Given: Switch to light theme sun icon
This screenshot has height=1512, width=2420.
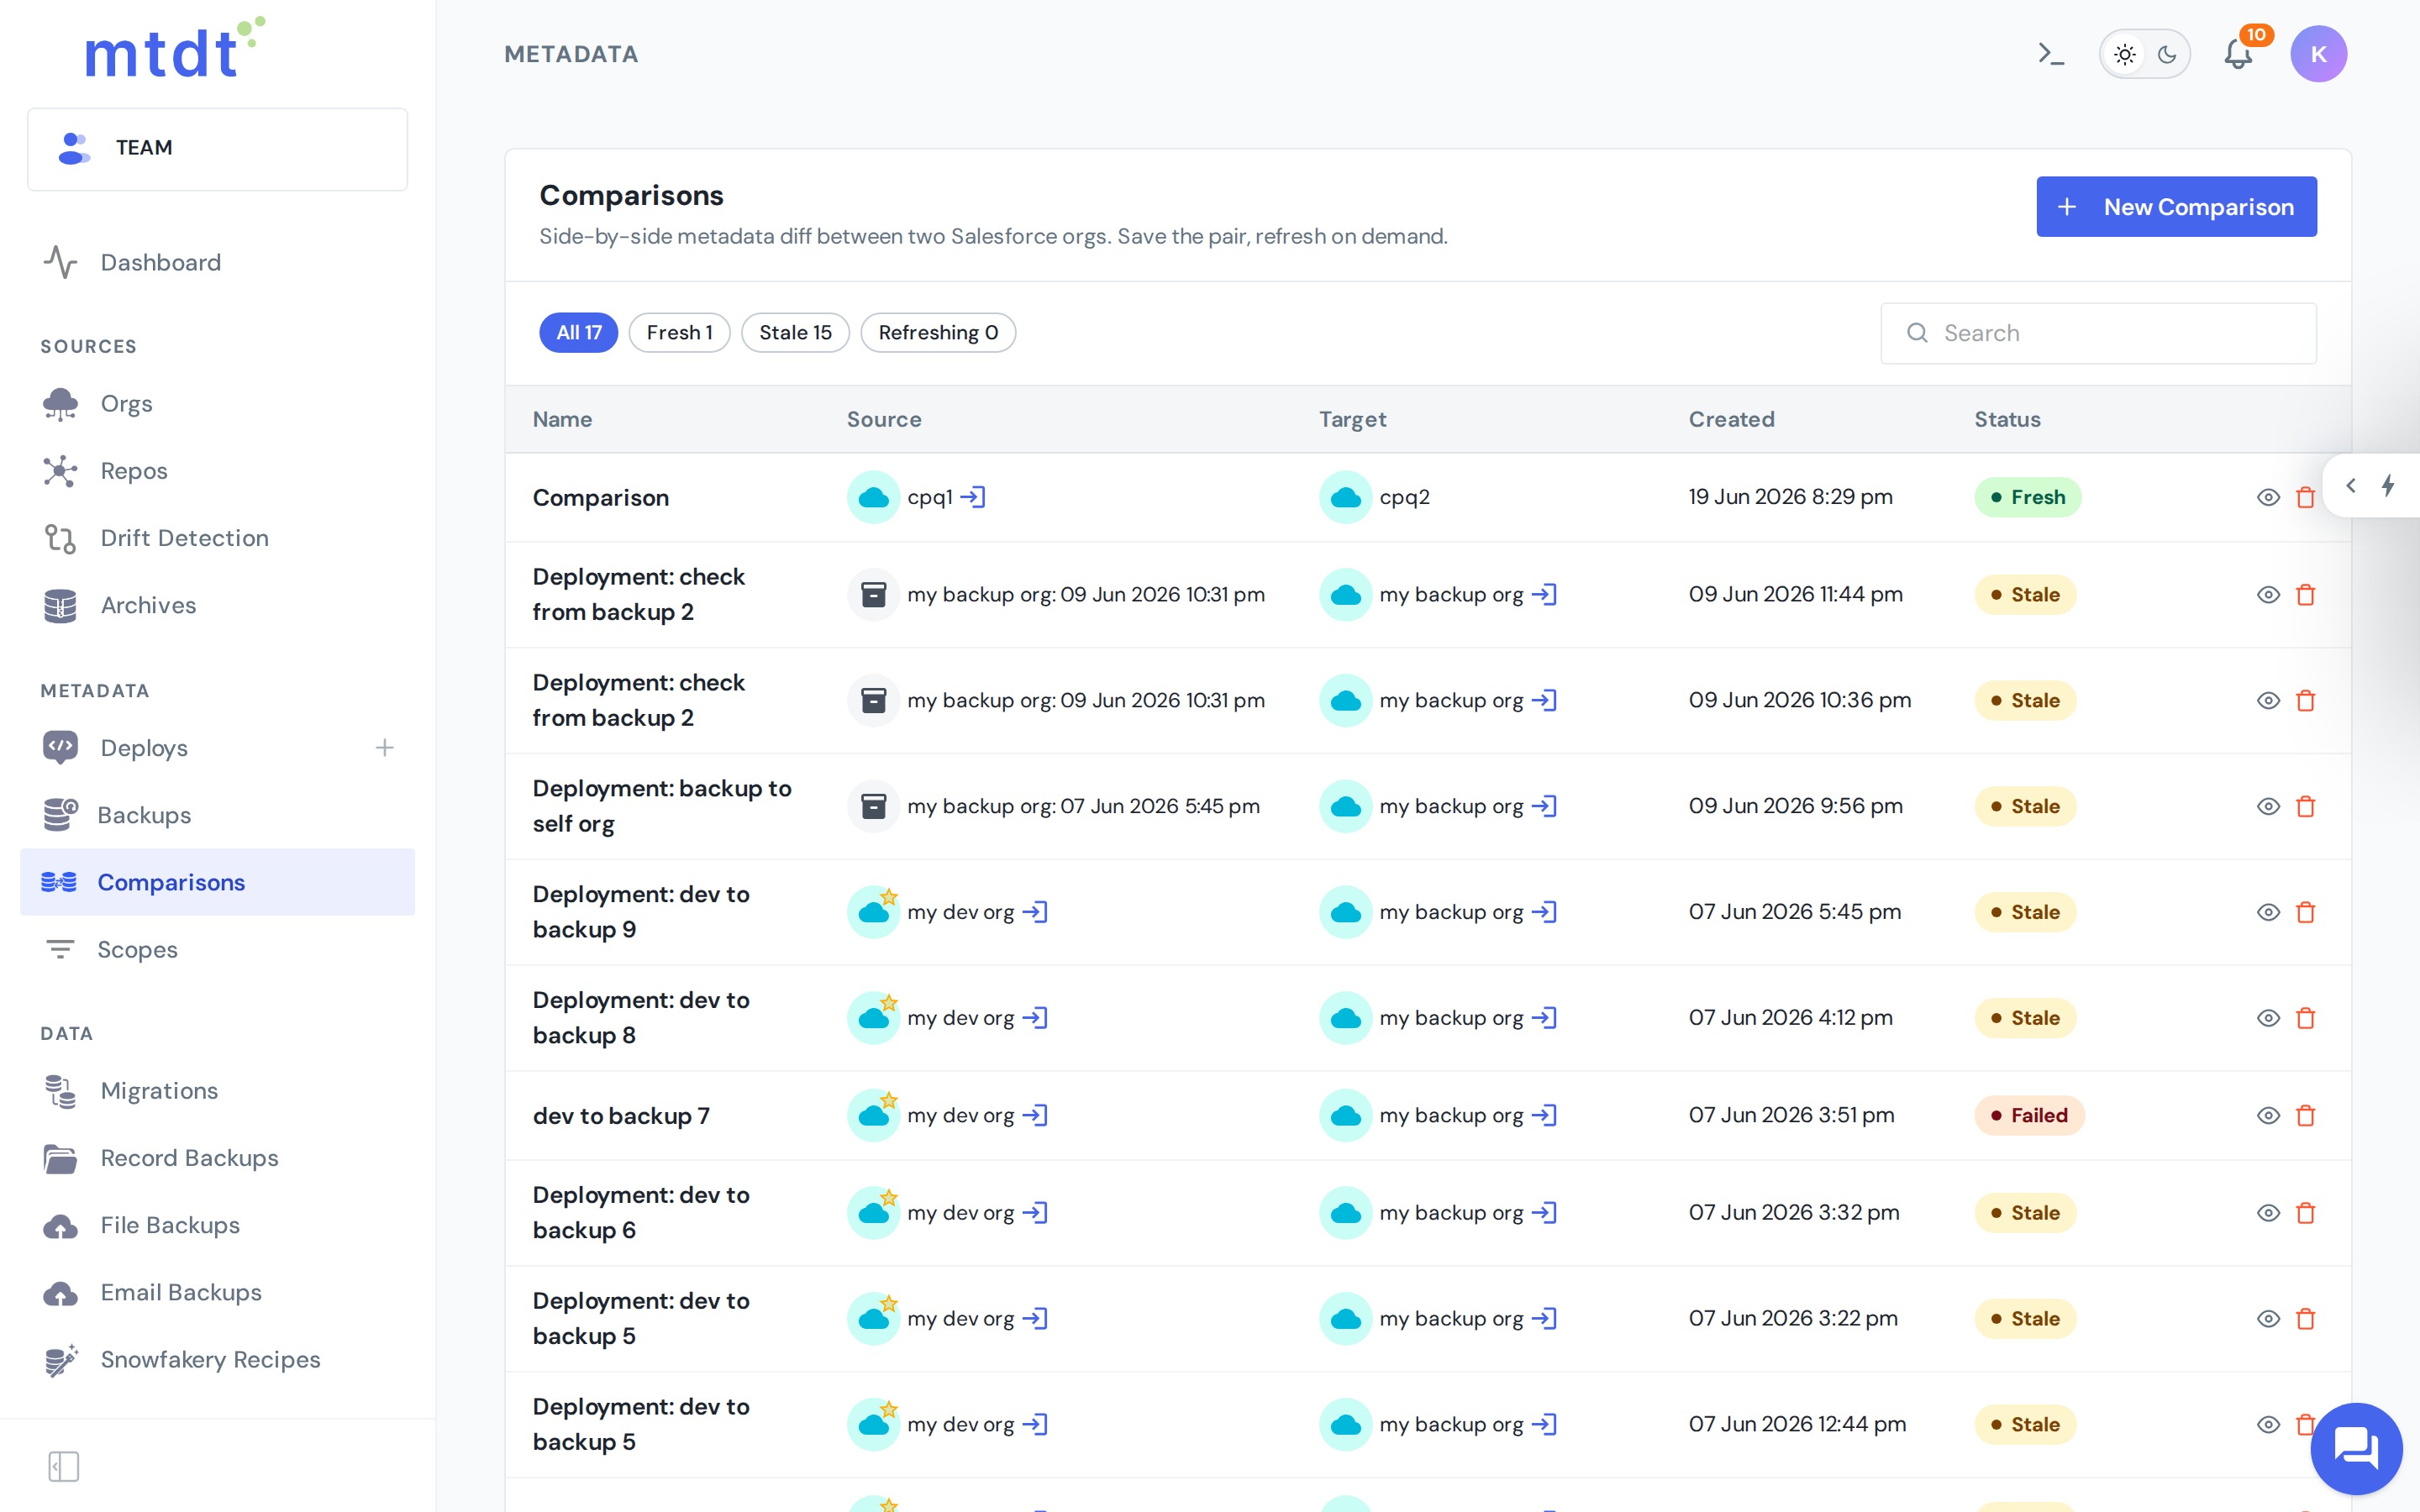Looking at the screenshot, I should pos(2125,54).
